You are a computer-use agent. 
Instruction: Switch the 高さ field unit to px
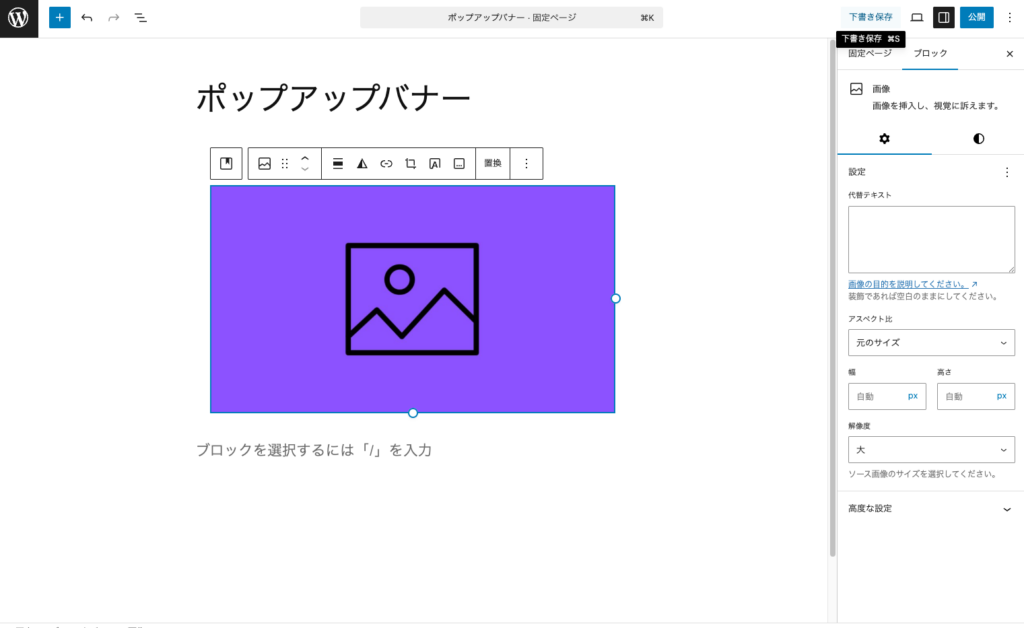tap(1002, 396)
